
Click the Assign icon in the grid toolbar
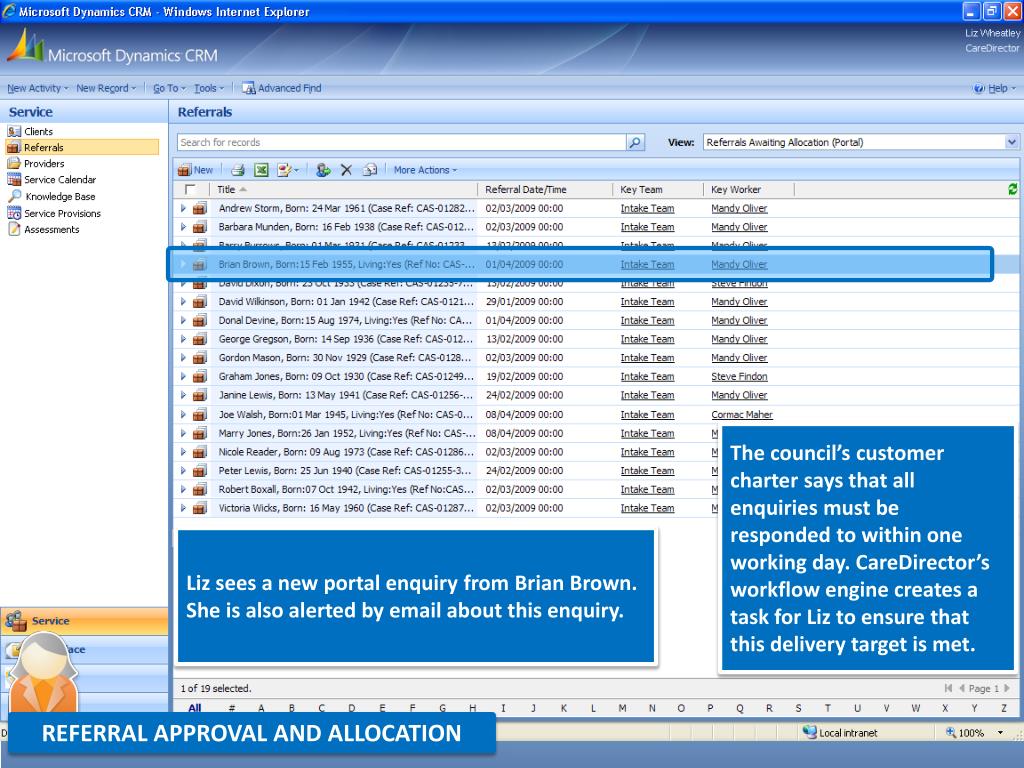(x=323, y=170)
